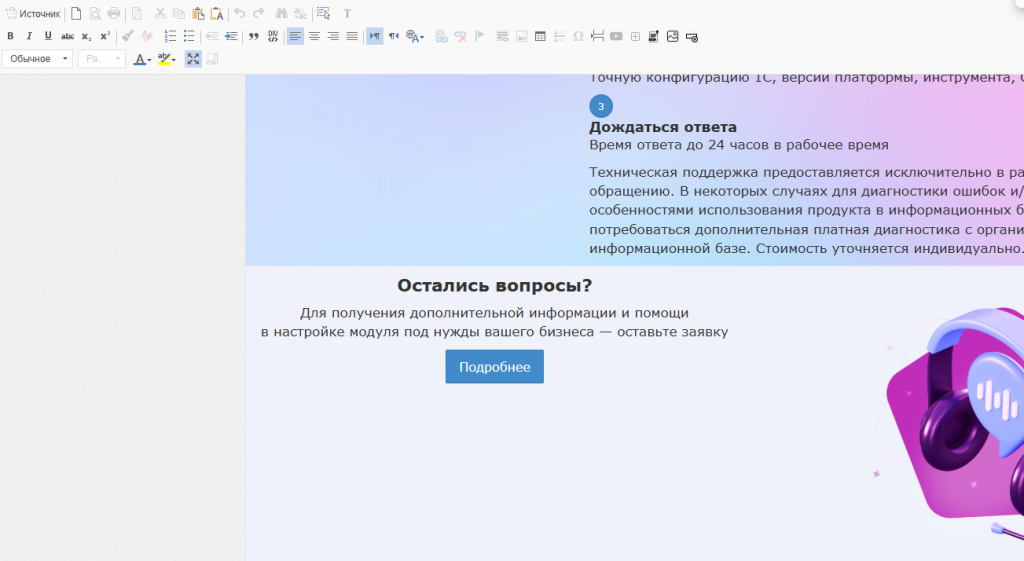Switch editor to source code mode
Screen dimensions: 1024x561
click(x=33, y=14)
